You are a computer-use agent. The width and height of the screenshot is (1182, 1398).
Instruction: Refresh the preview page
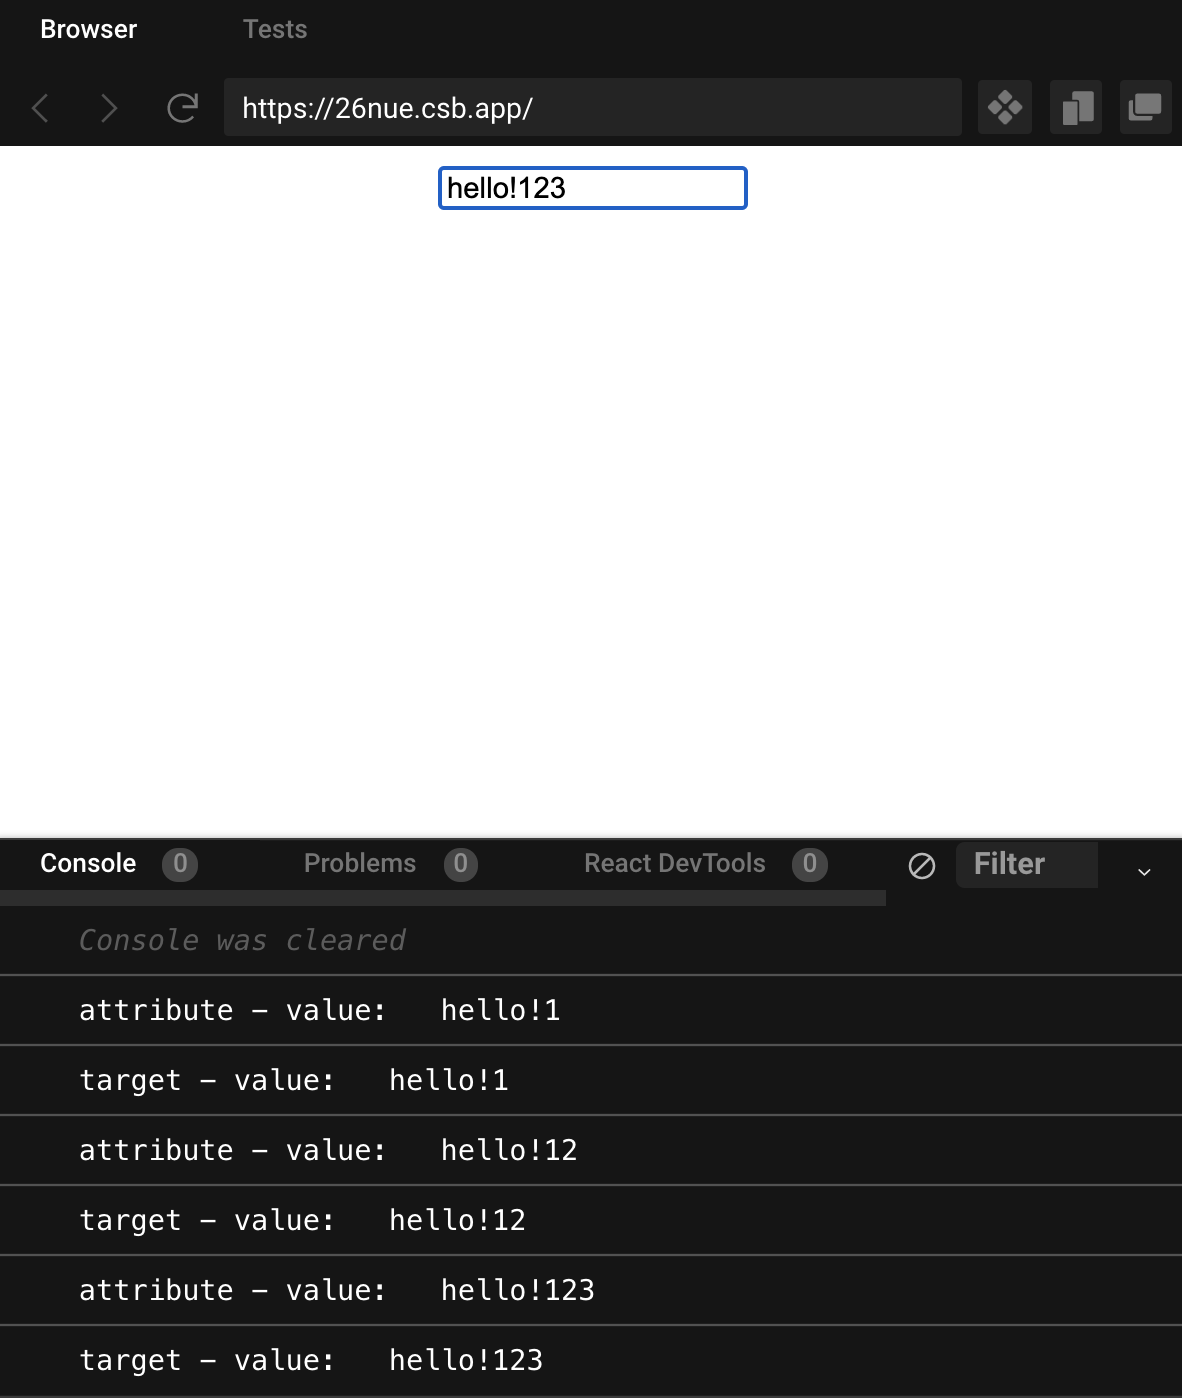click(182, 108)
